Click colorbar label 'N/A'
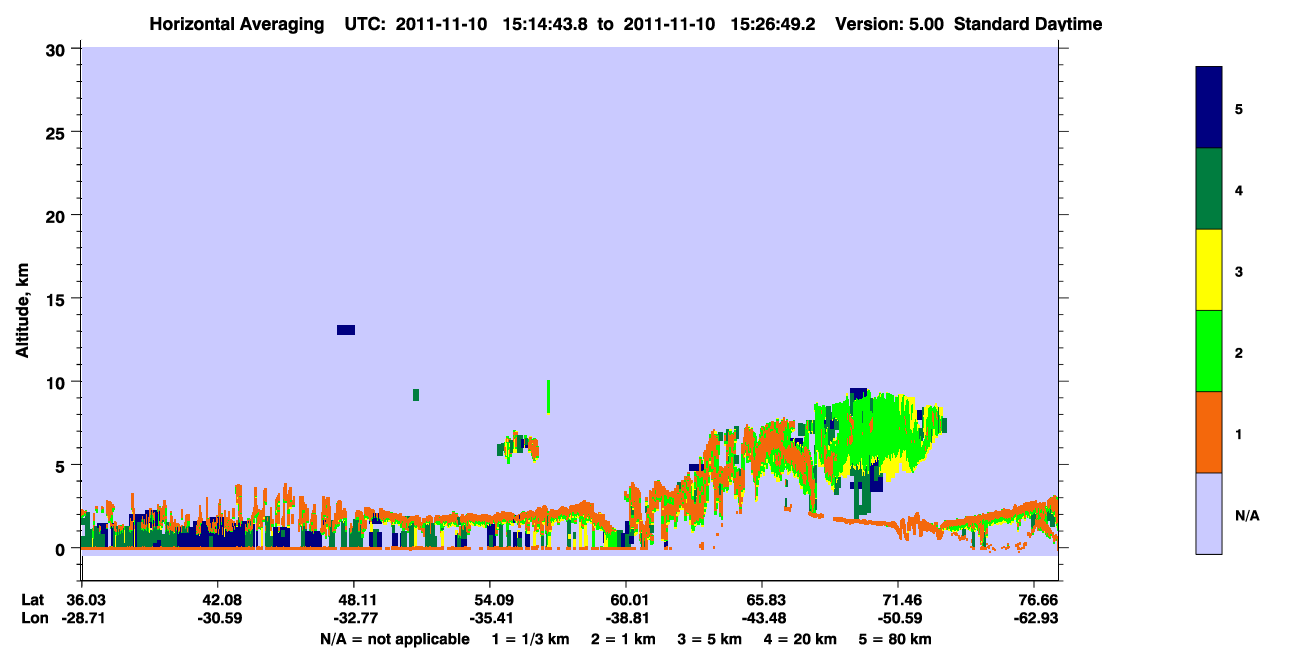This screenshot has width=1300, height=667. click(1246, 515)
